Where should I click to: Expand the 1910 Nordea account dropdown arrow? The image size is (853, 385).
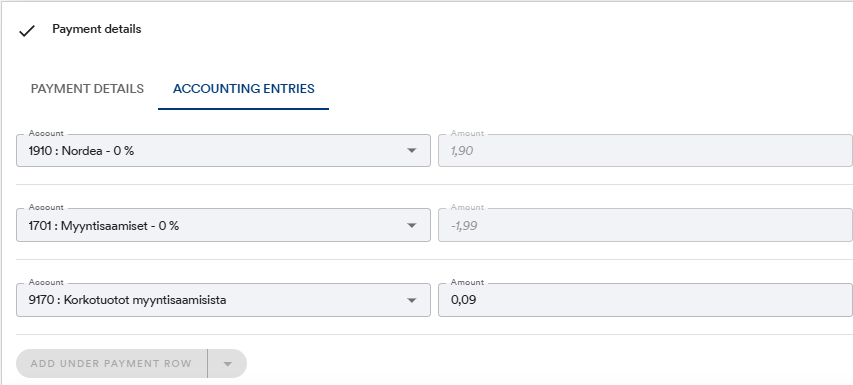tap(412, 151)
